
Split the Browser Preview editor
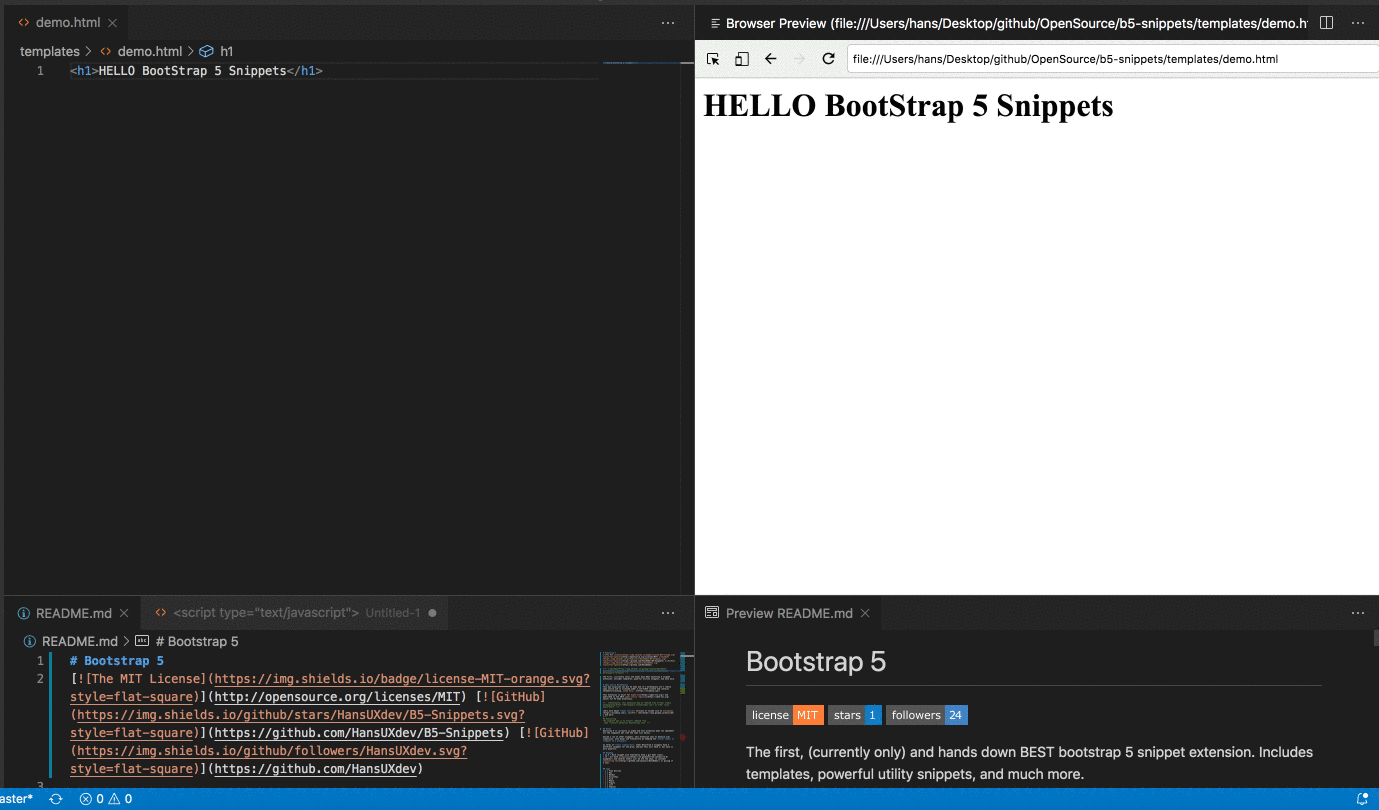click(x=1327, y=22)
